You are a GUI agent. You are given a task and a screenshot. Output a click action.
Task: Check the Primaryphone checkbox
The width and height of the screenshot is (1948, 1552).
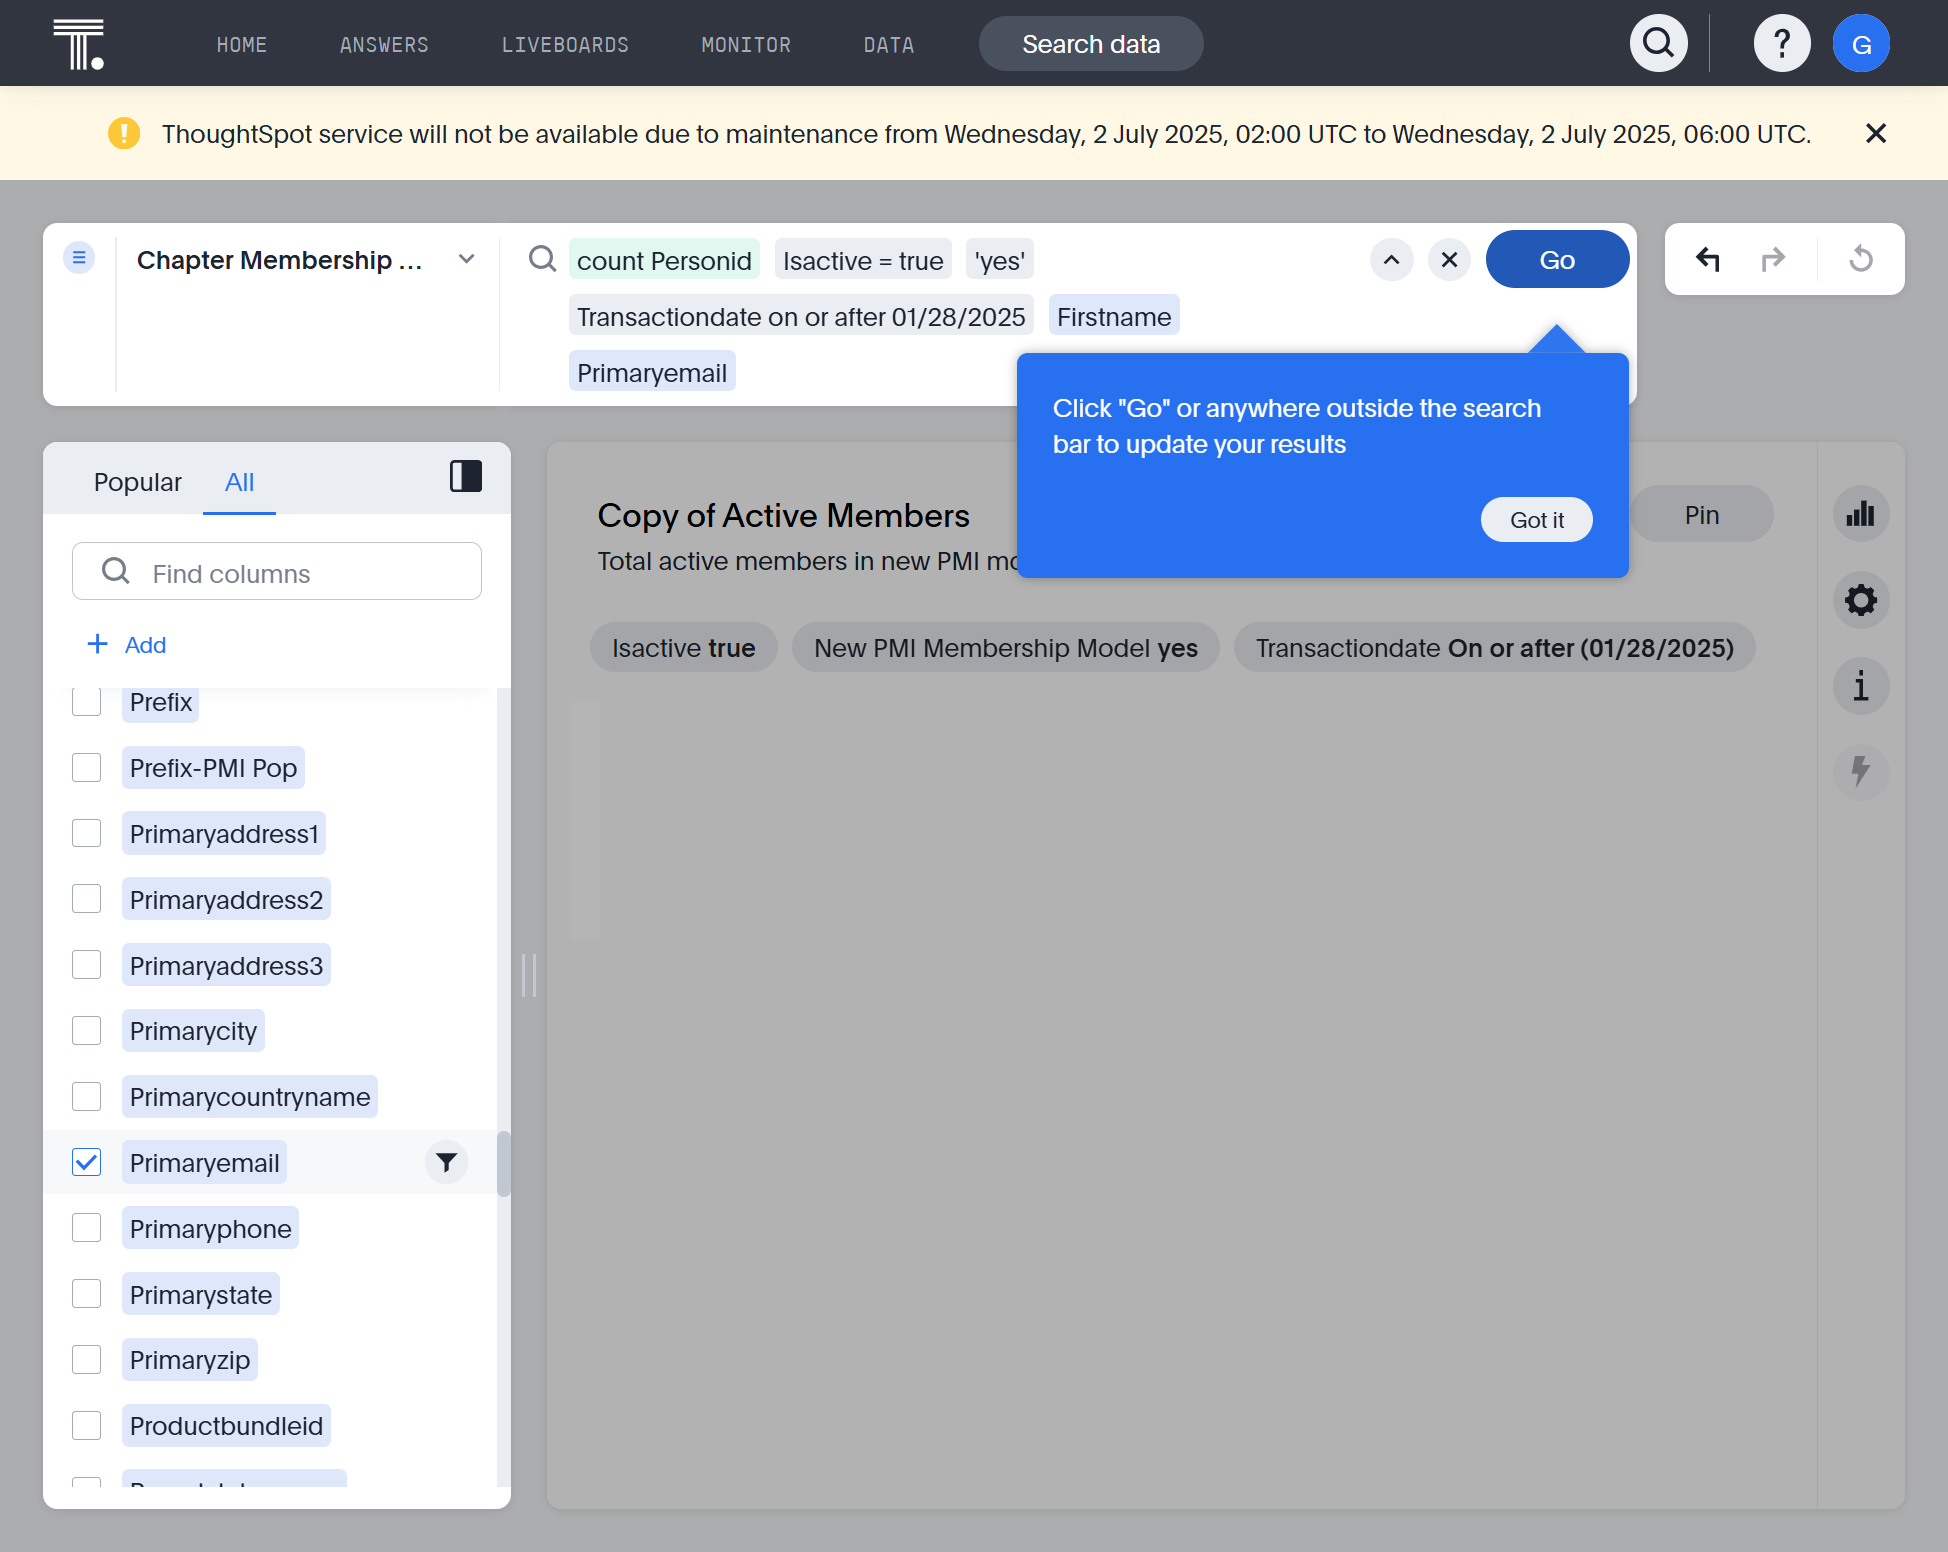[87, 1228]
